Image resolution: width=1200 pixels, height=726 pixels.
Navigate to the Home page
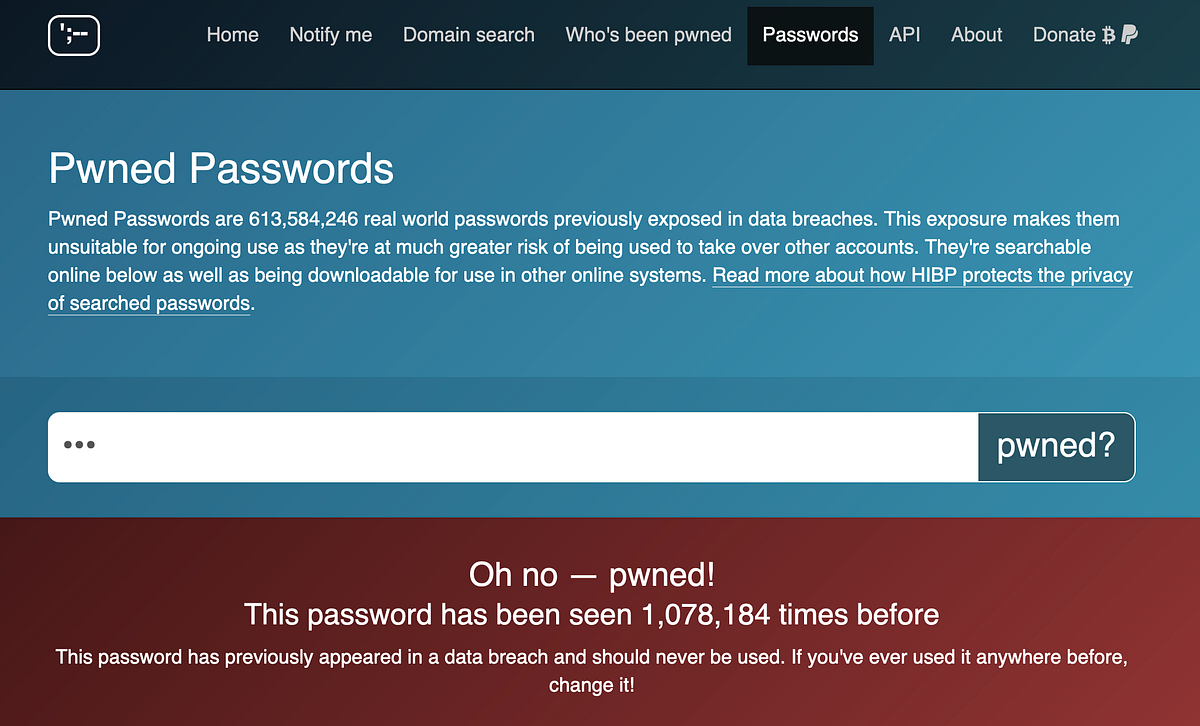232,34
